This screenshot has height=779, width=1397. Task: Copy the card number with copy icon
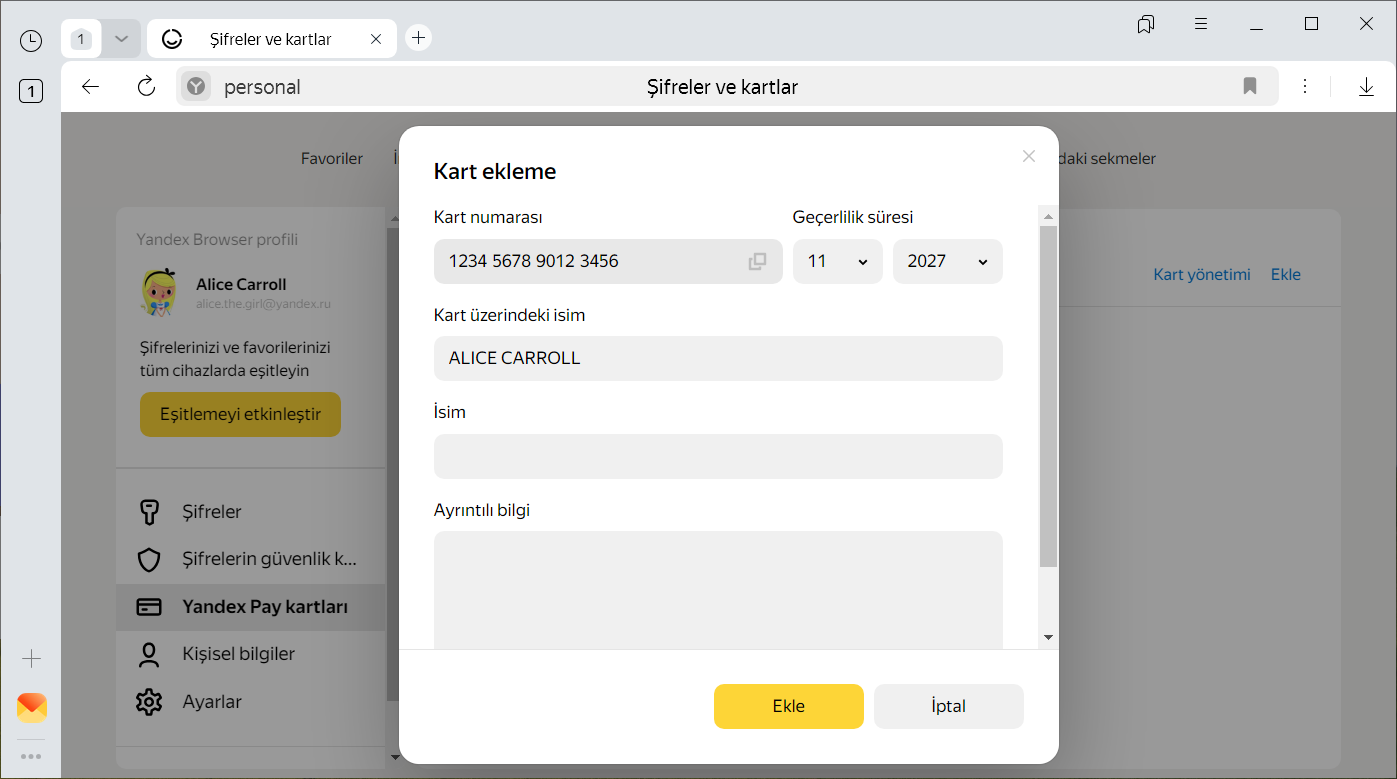click(x=757, y=261)
